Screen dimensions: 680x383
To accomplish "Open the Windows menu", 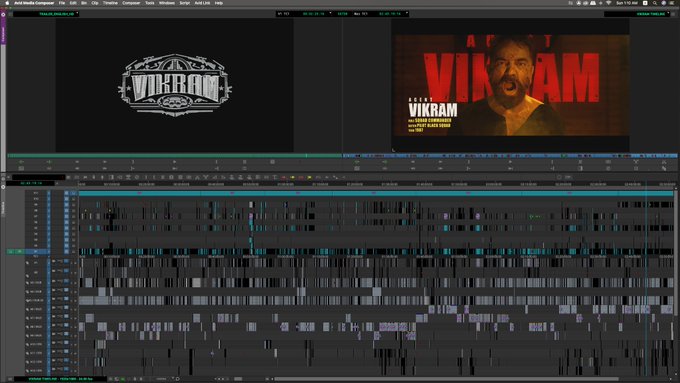I will tap(167, 3).
